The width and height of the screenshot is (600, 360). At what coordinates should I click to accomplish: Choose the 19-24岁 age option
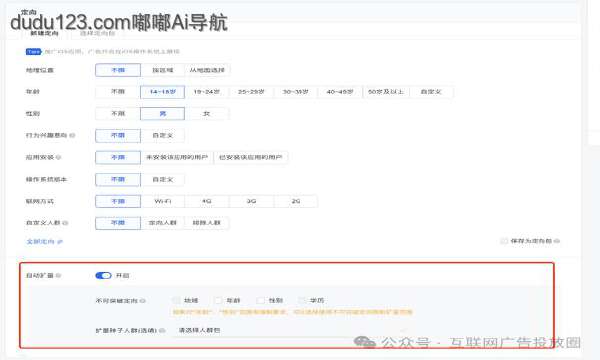pyautogui.click(x=207, y=92)
